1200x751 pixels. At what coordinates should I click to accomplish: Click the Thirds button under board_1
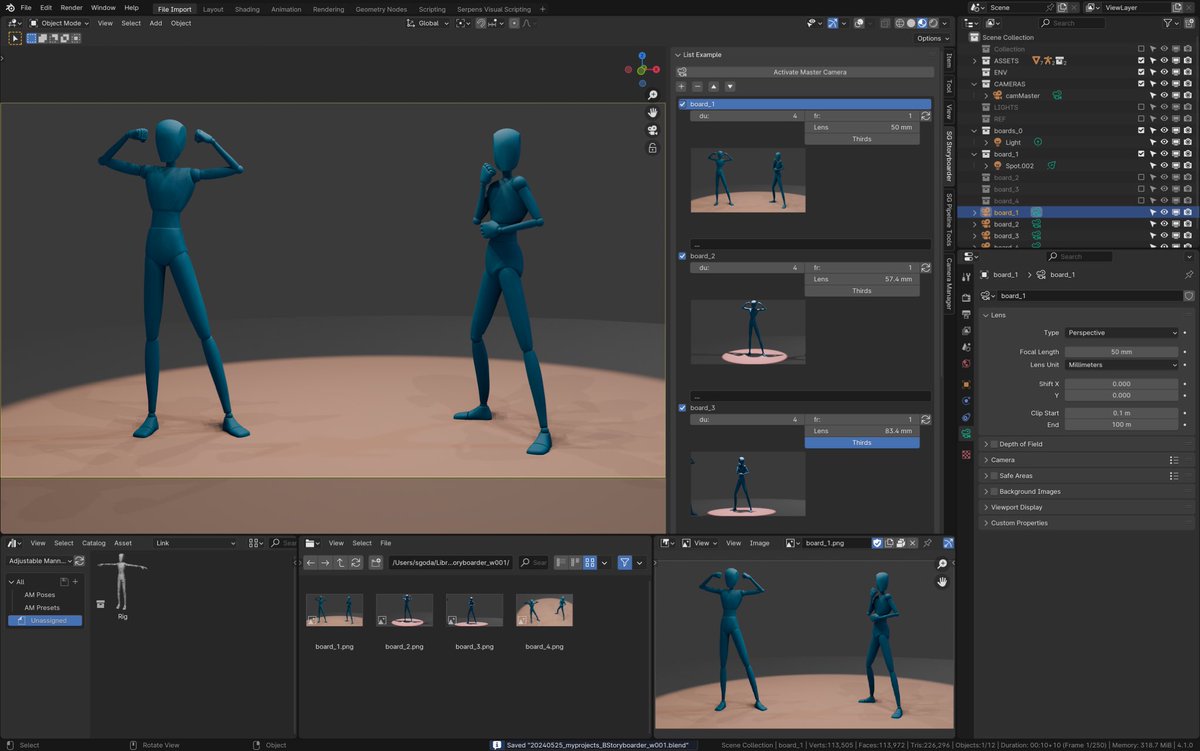click(x=862, y=138)
